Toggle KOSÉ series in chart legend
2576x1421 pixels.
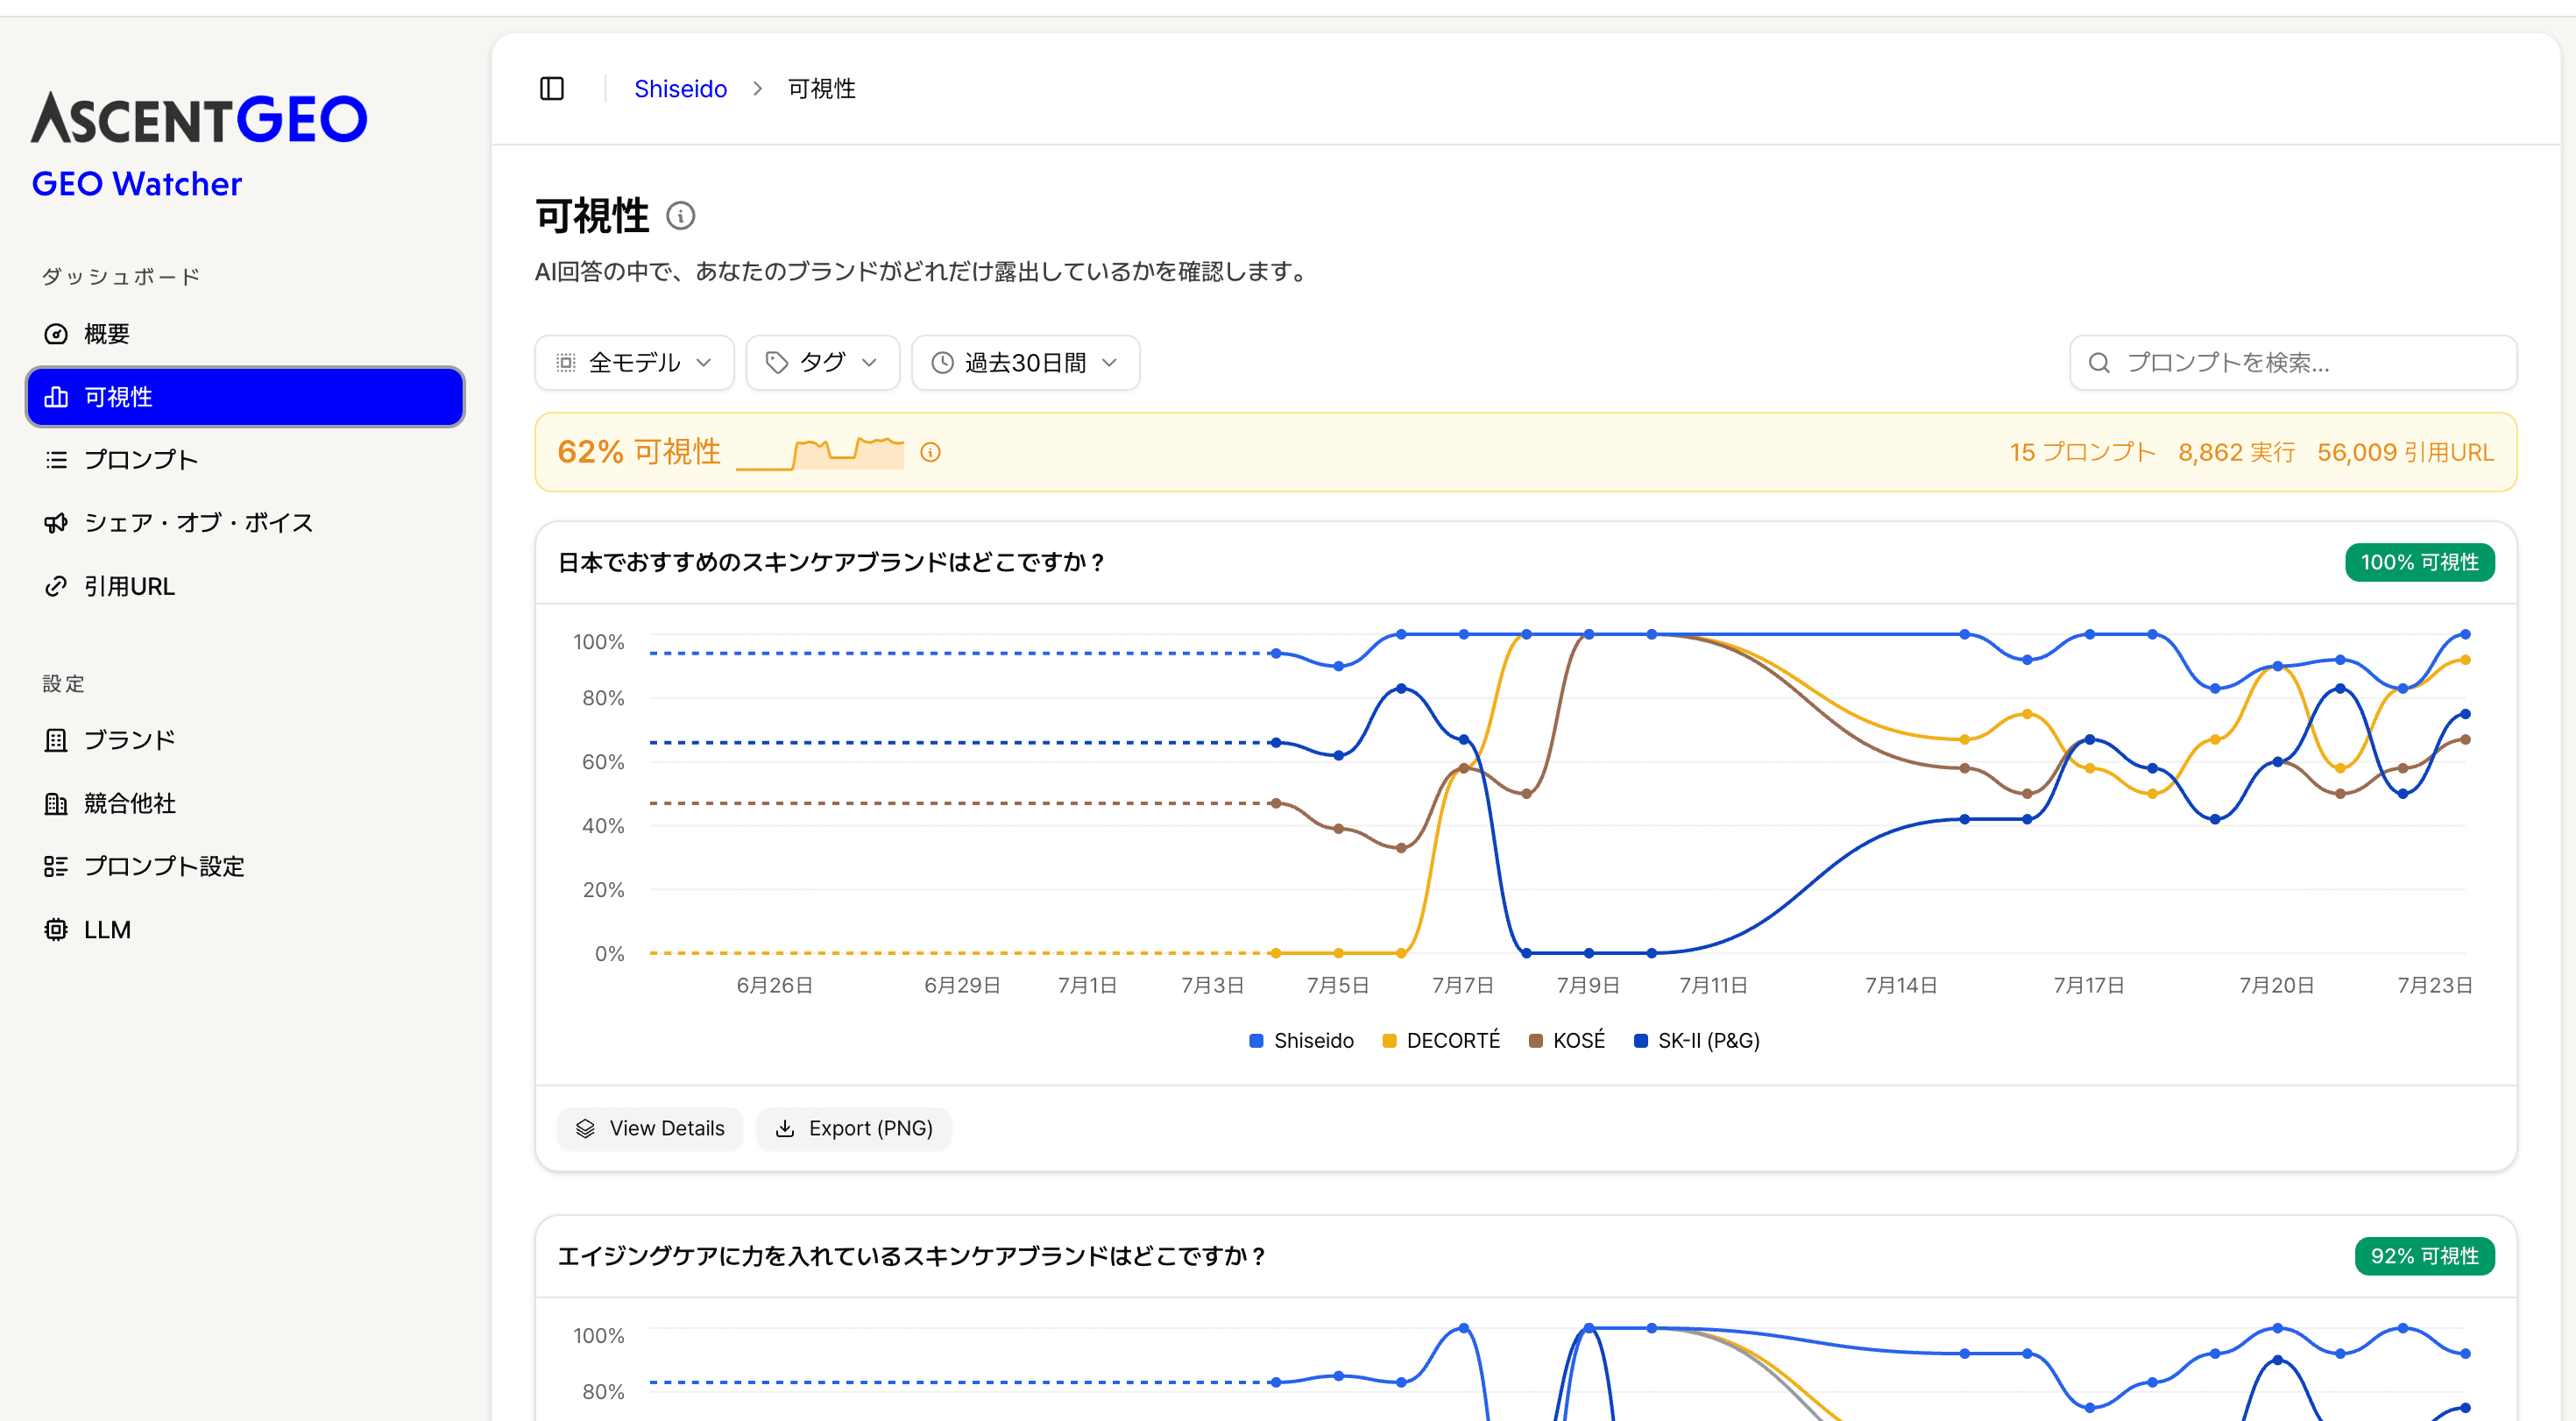point(1566,1041)
